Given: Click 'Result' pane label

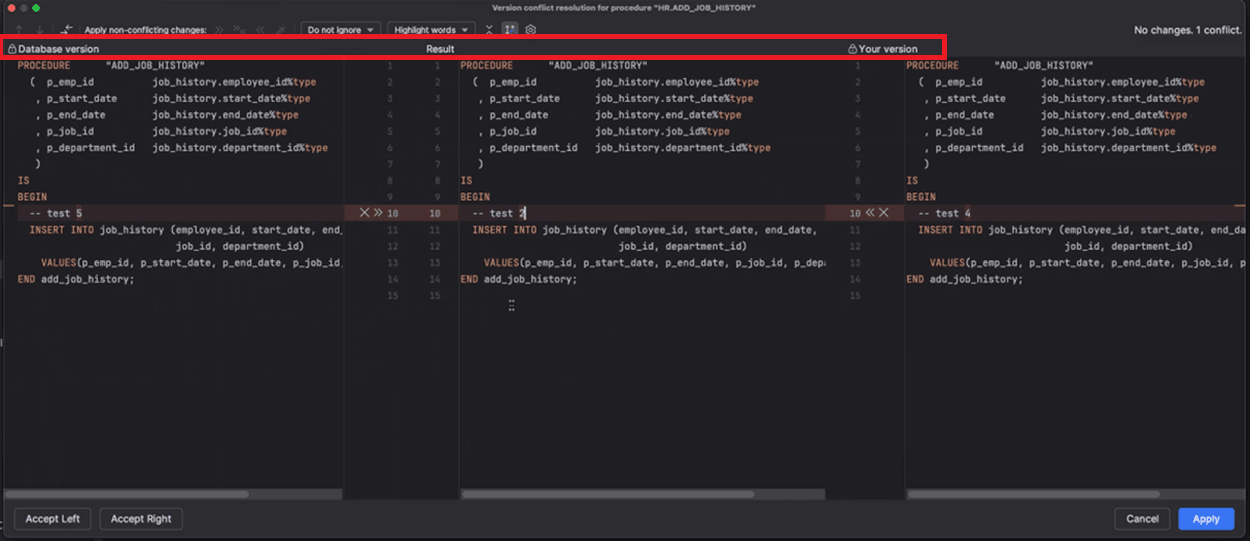Looking at the screenshot, I should pyautogui.click(x=440, y=49).
